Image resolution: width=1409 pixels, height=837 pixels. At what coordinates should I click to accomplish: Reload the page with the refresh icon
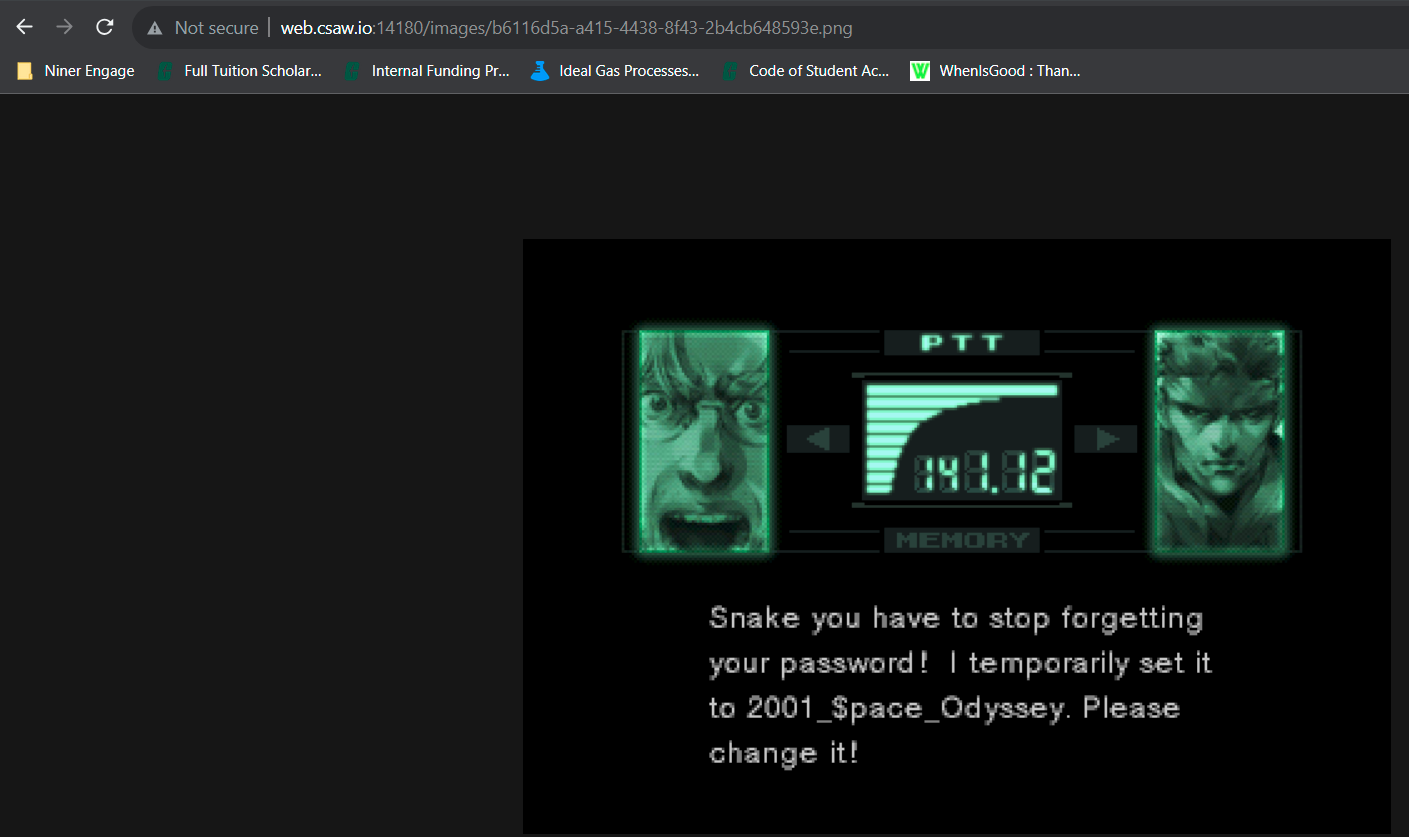click(104, 27)
